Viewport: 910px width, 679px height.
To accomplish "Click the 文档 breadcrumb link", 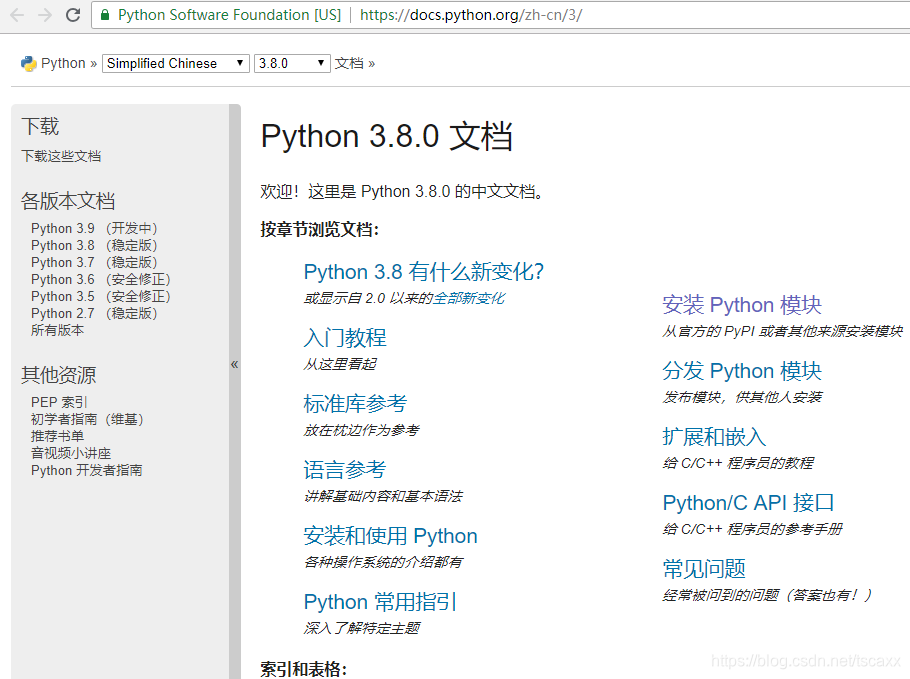I will click(349, 63).
